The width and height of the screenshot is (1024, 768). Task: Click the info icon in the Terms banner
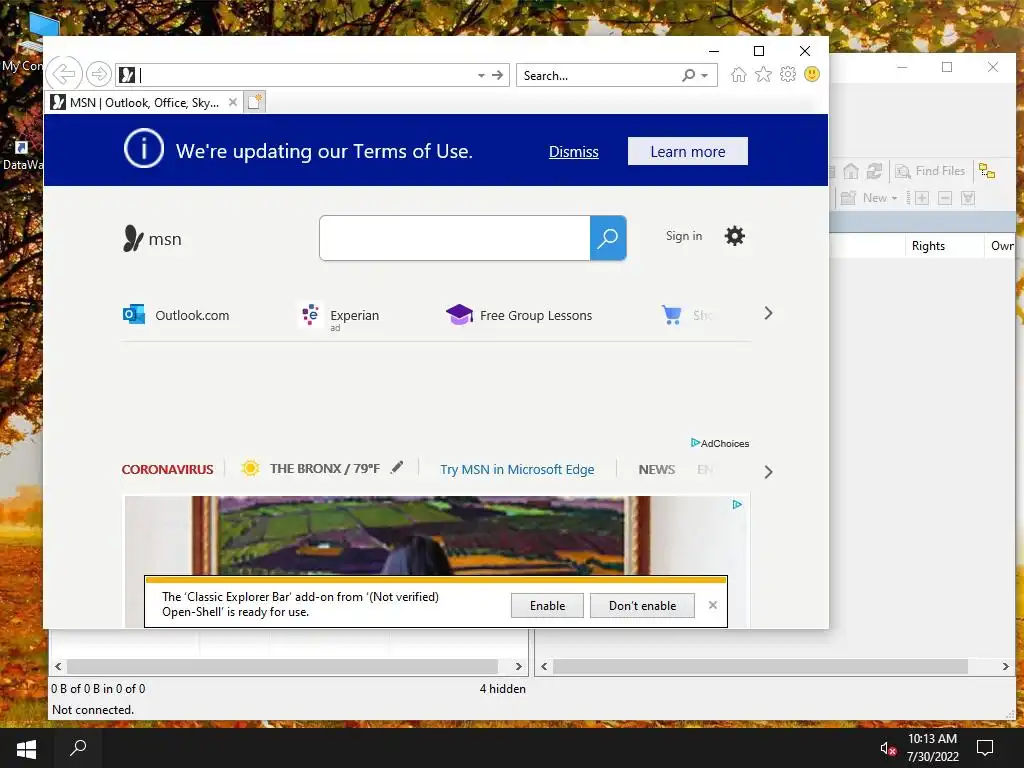coord(144,149)
